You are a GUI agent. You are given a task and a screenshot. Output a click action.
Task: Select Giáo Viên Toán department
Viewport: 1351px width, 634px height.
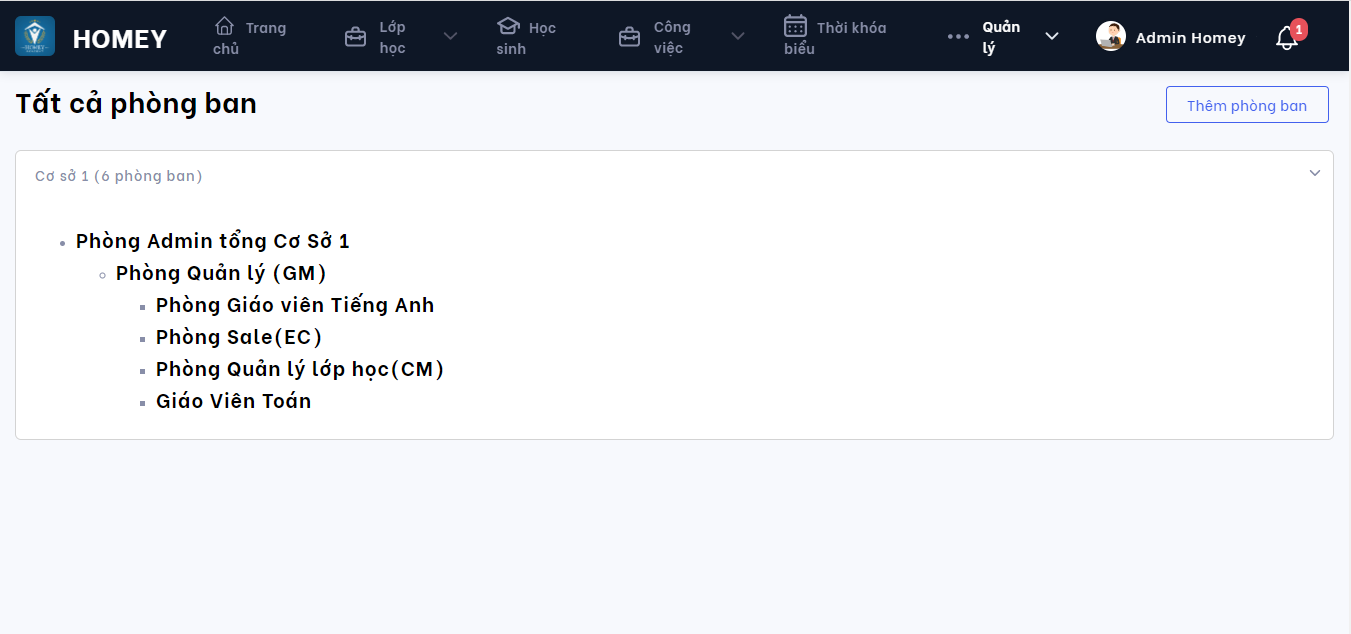233,401
